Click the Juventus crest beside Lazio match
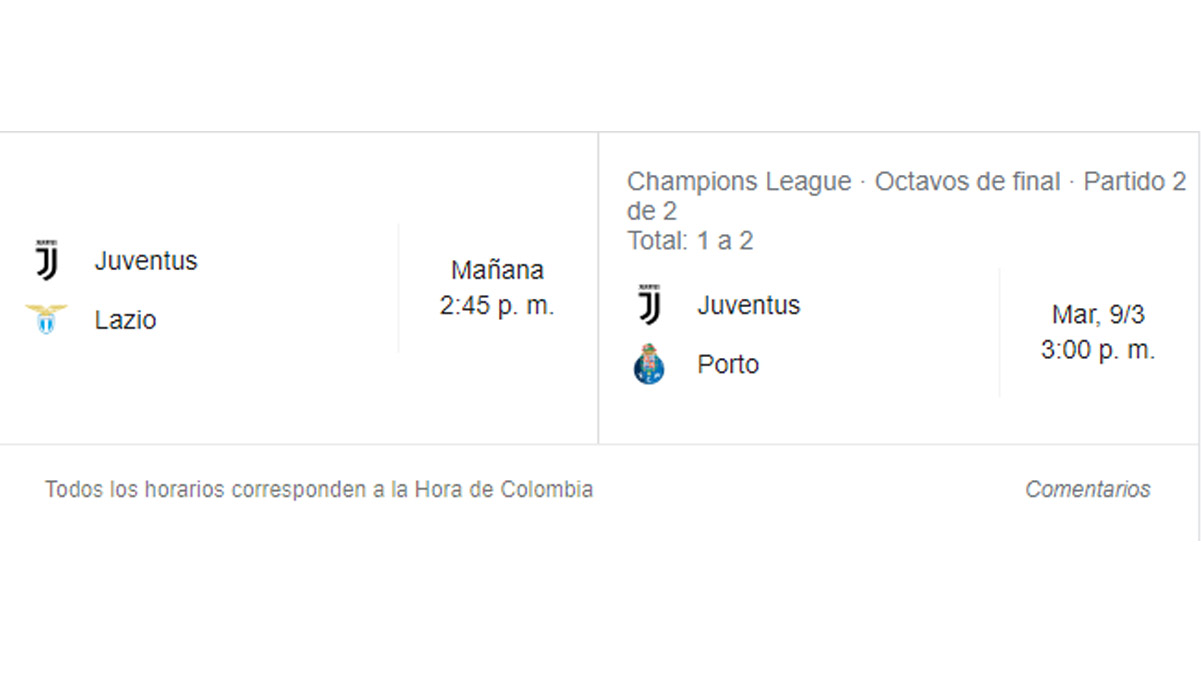1201x675 pixels. point(46,261)
